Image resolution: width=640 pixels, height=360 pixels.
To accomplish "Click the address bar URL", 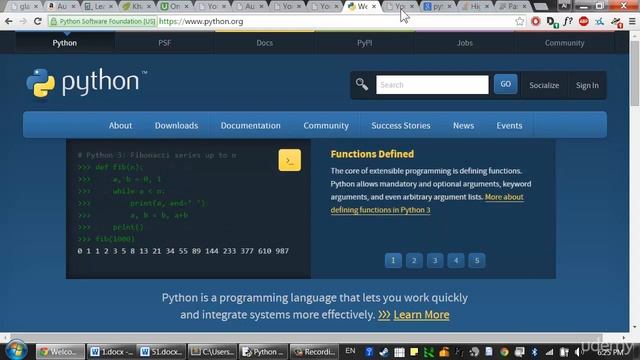I will coord(201,21).
